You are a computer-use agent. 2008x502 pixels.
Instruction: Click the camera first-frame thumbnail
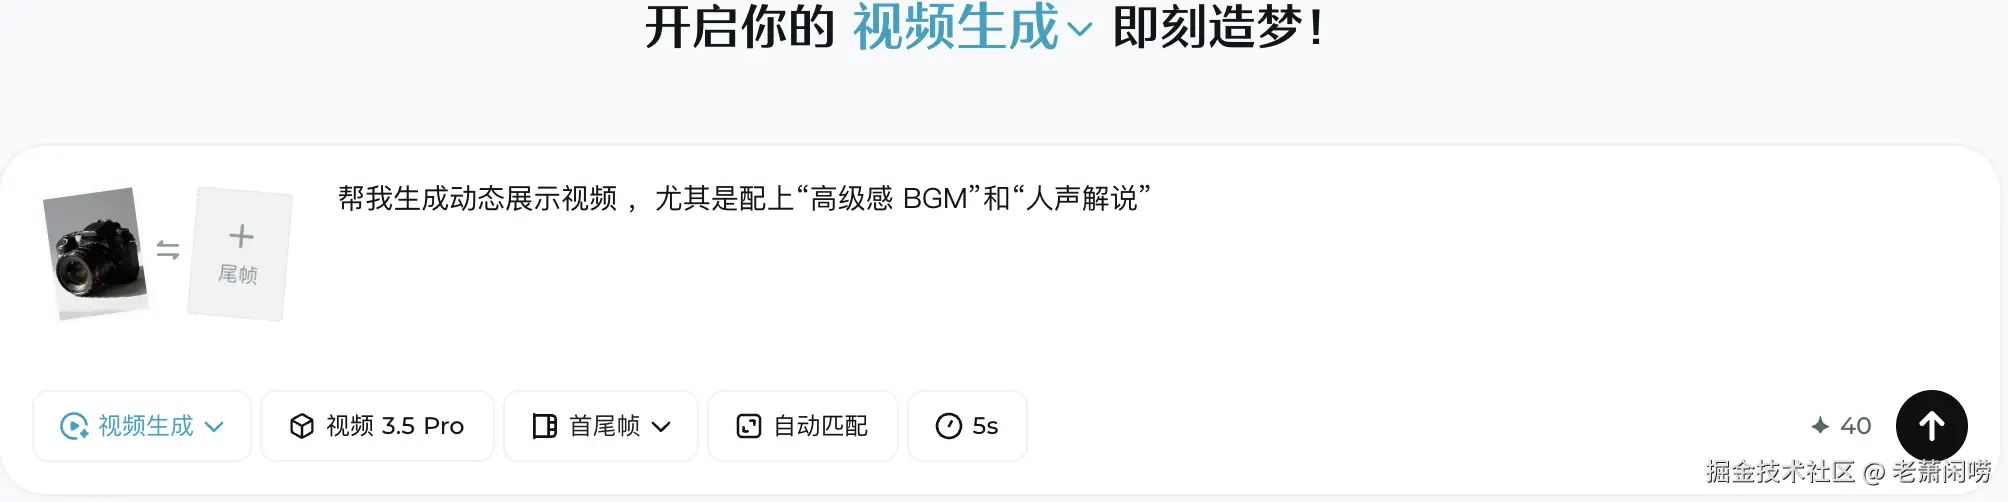coord(96,253)
